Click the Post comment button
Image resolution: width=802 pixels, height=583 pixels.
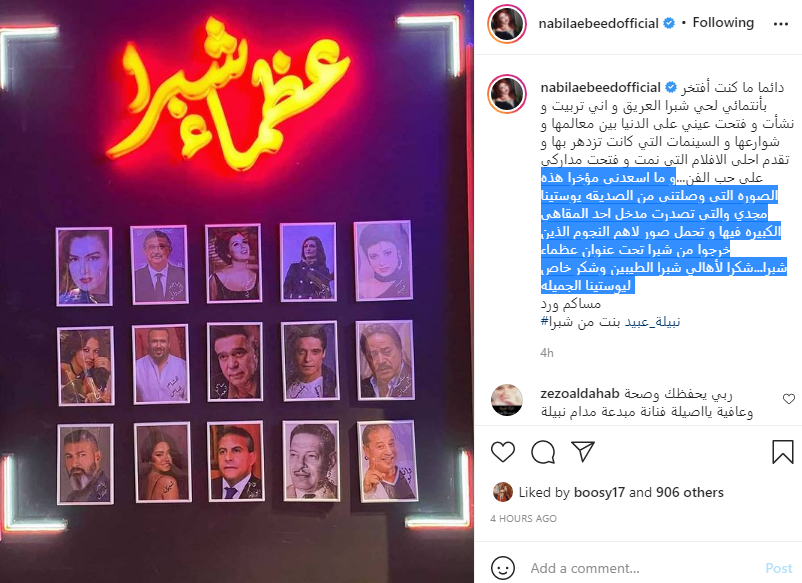coord(778,568)
